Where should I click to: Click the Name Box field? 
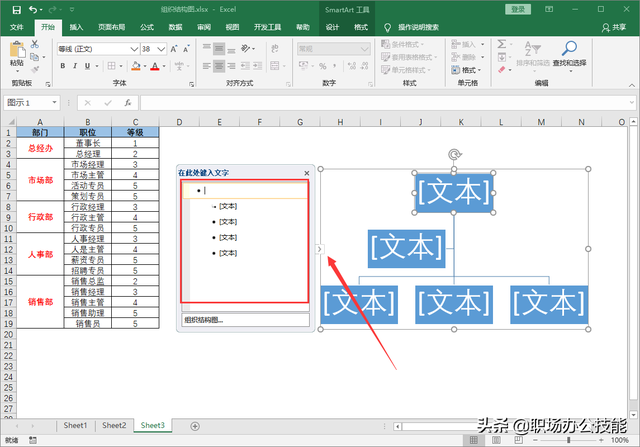(32, 103)
